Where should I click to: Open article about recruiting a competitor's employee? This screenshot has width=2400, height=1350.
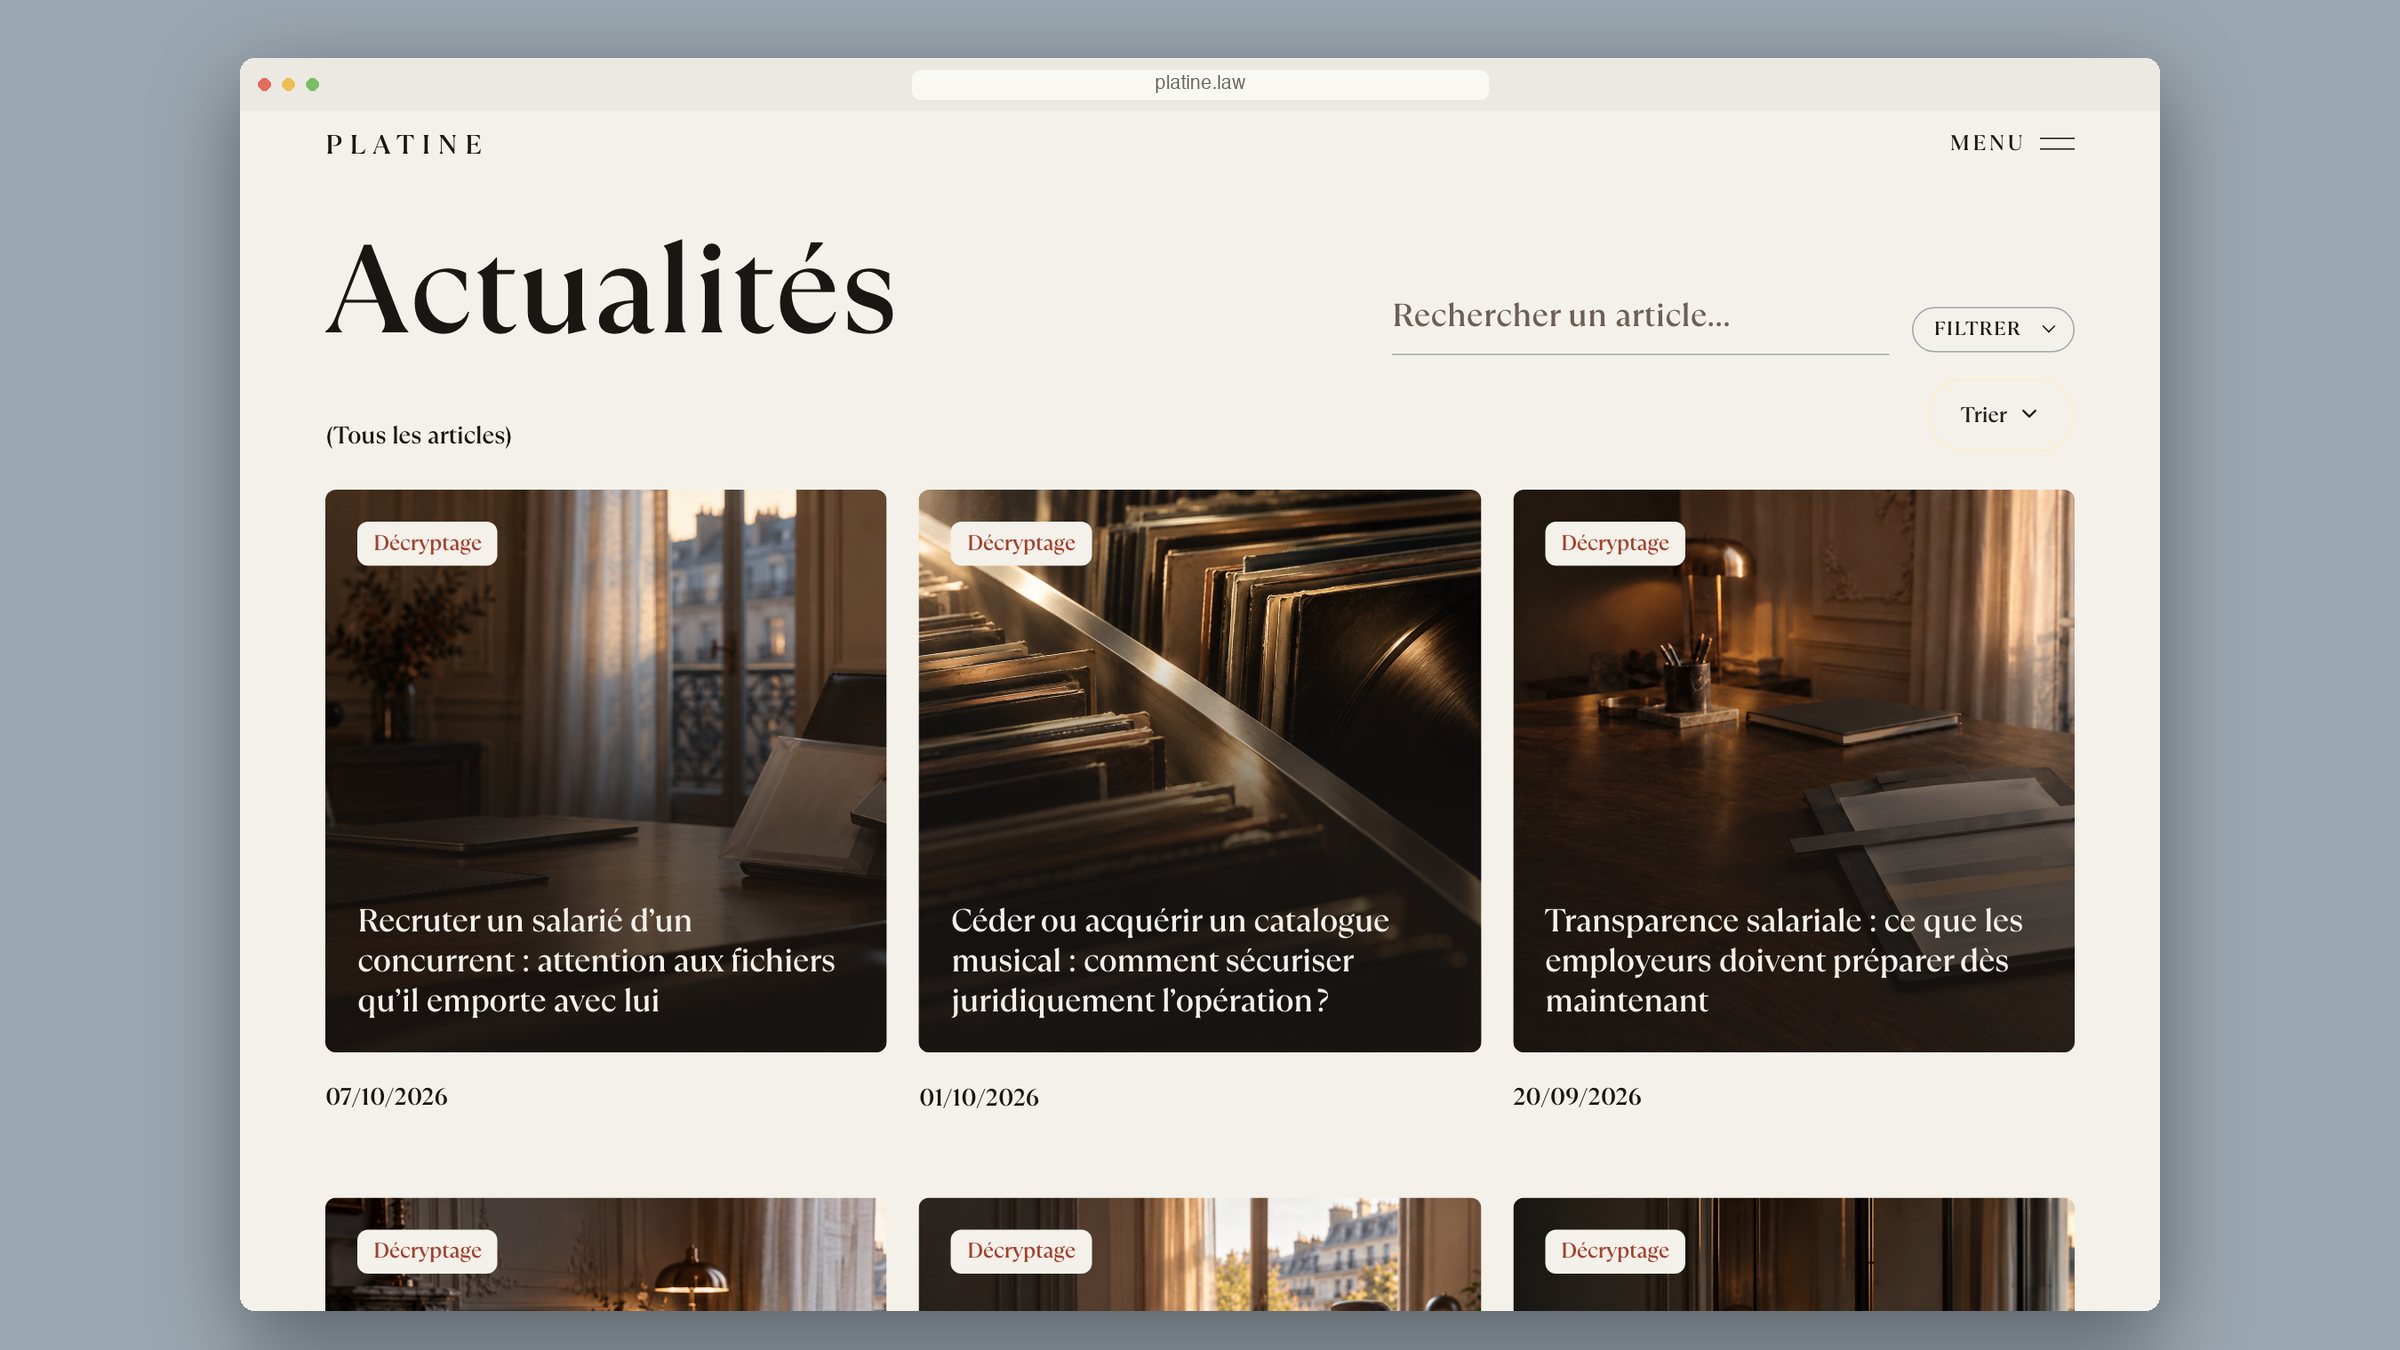[x=605, y=770]
